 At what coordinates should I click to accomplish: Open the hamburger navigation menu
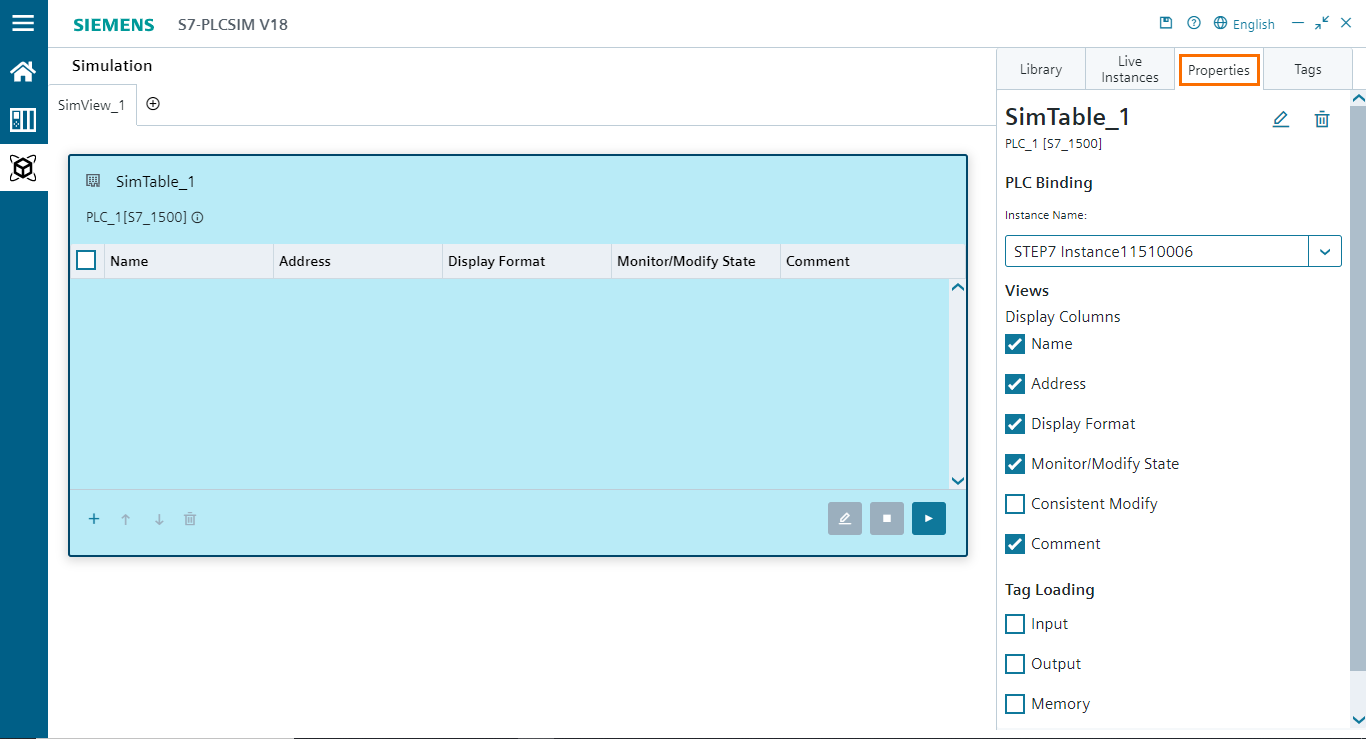[x=23, y=23]
